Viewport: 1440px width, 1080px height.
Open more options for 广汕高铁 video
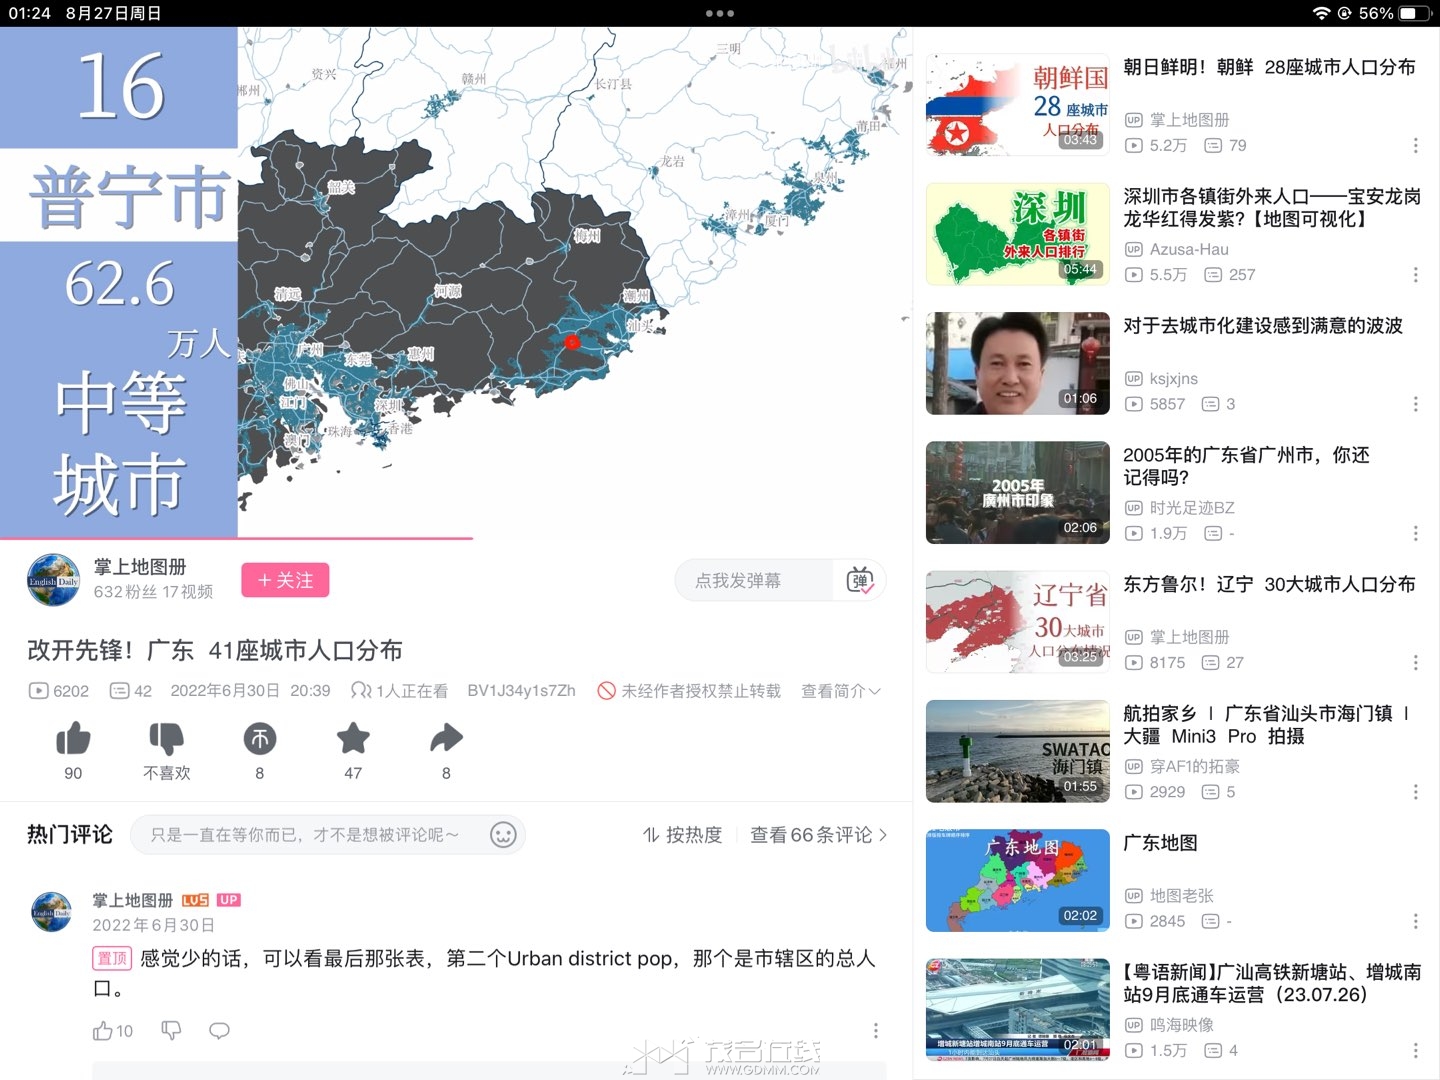pos(1415,1051)
